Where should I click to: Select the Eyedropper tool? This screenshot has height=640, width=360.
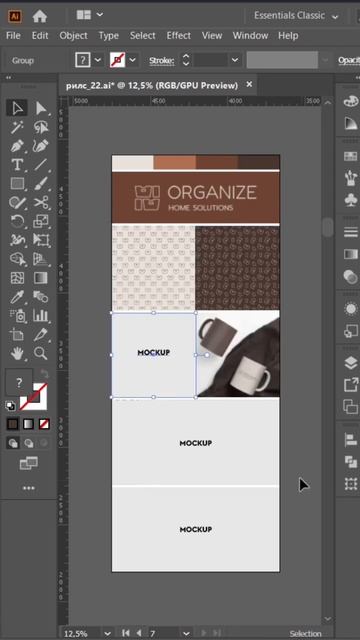(17, 296)
